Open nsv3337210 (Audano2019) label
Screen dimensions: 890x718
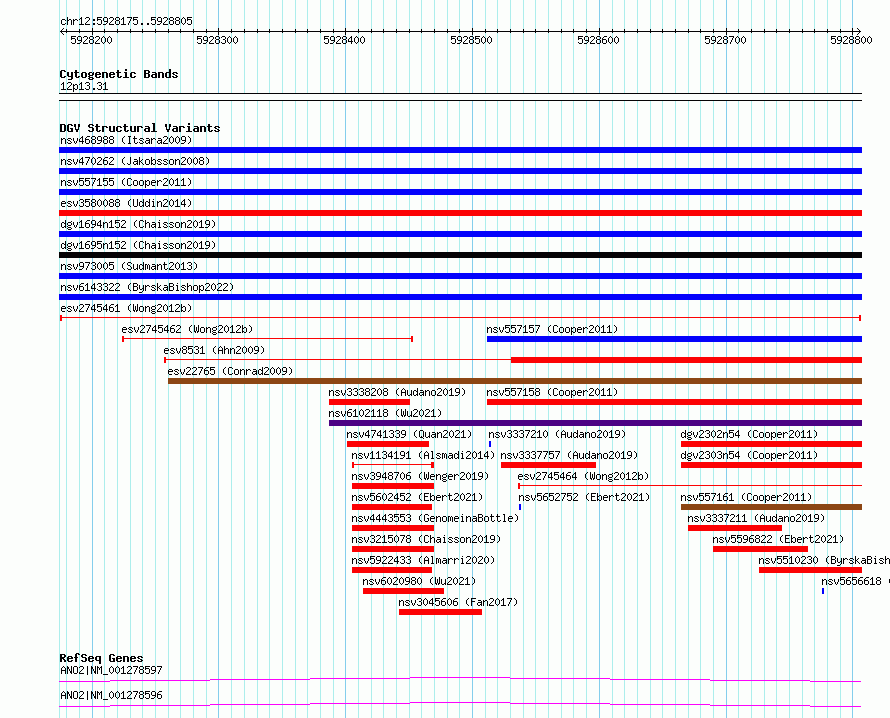point(557,434)
